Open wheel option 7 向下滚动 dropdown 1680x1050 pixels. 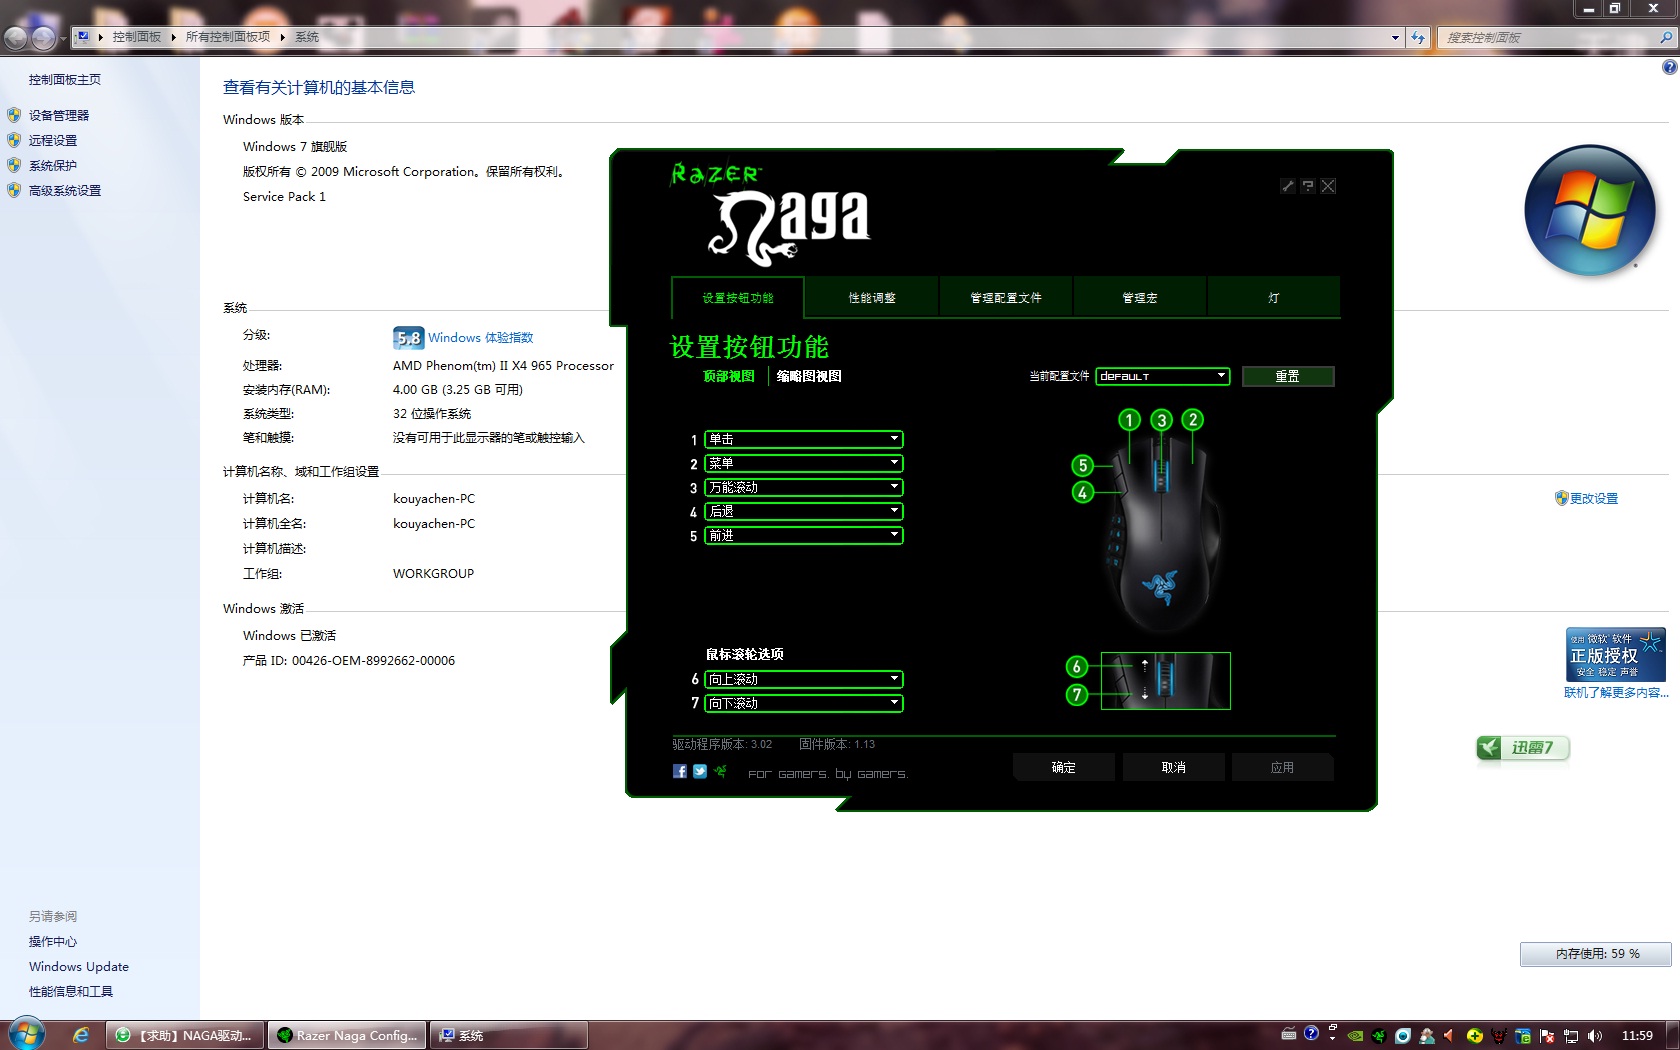[804, 703]
